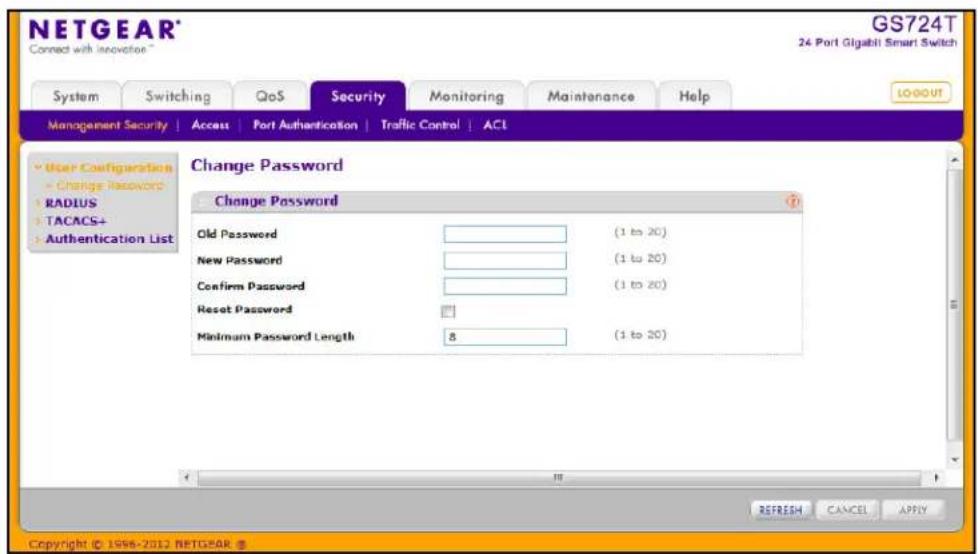
Task: Click the REFRESH button
Action: tap(780, 510)
